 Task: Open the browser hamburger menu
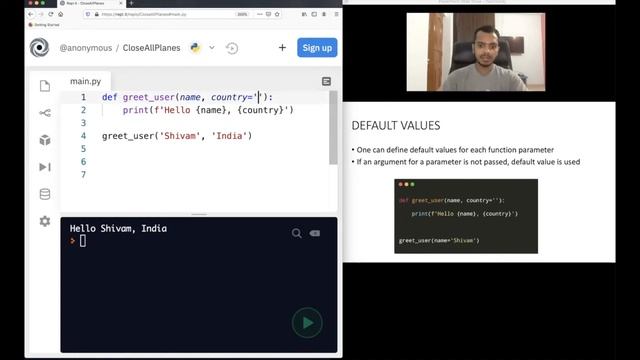coord(336,14)
